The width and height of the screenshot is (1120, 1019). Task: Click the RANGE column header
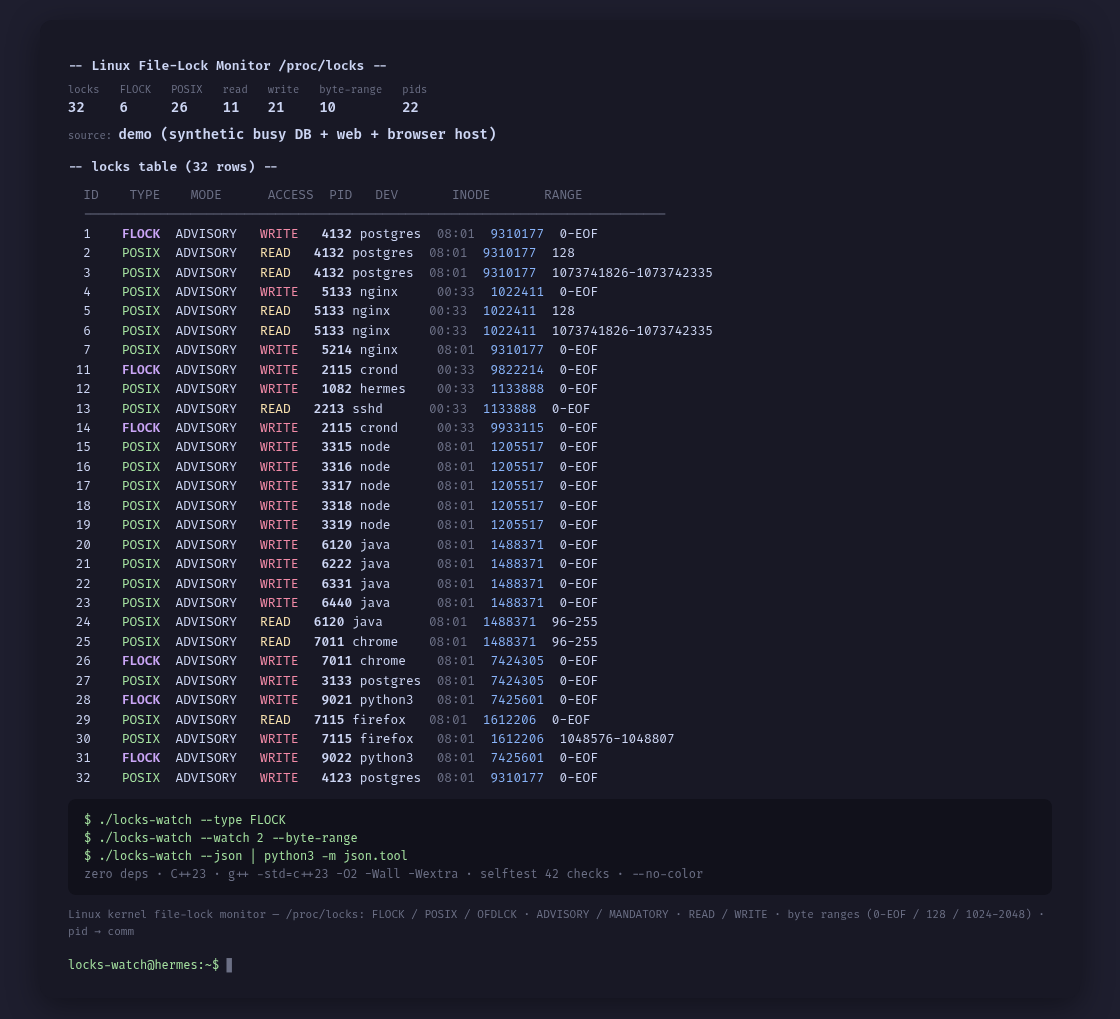pos(563,195)
